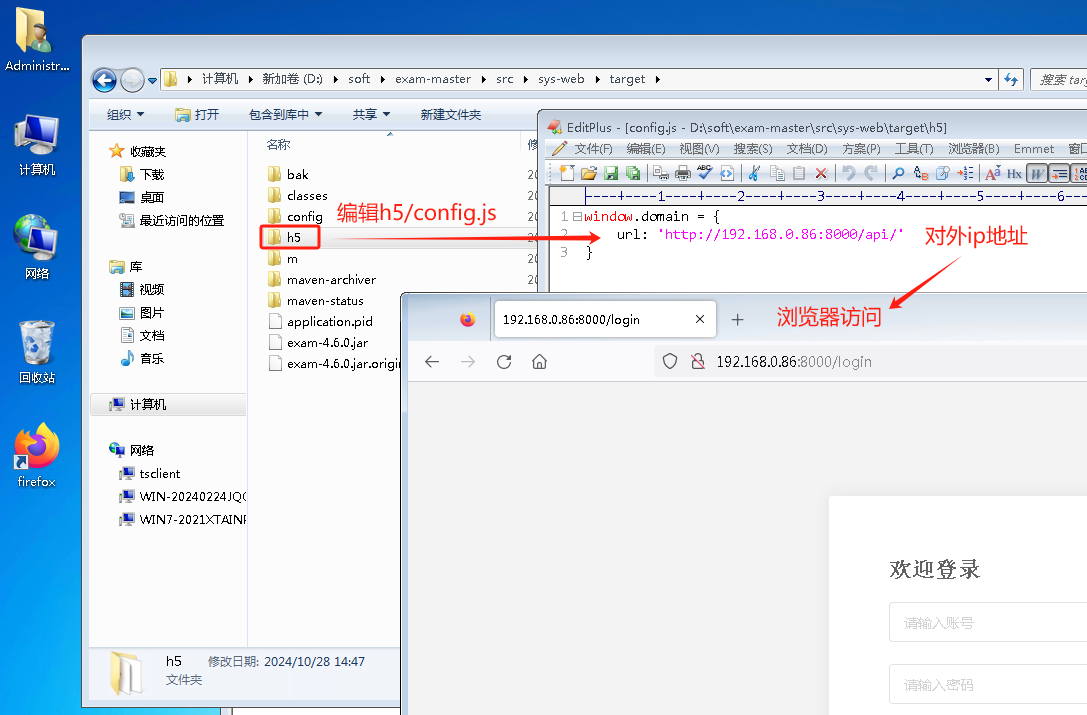Viewport: 1087px width, 715px height.
Task: Click the Firefox back arrow
Action: (x=432, y=361)
